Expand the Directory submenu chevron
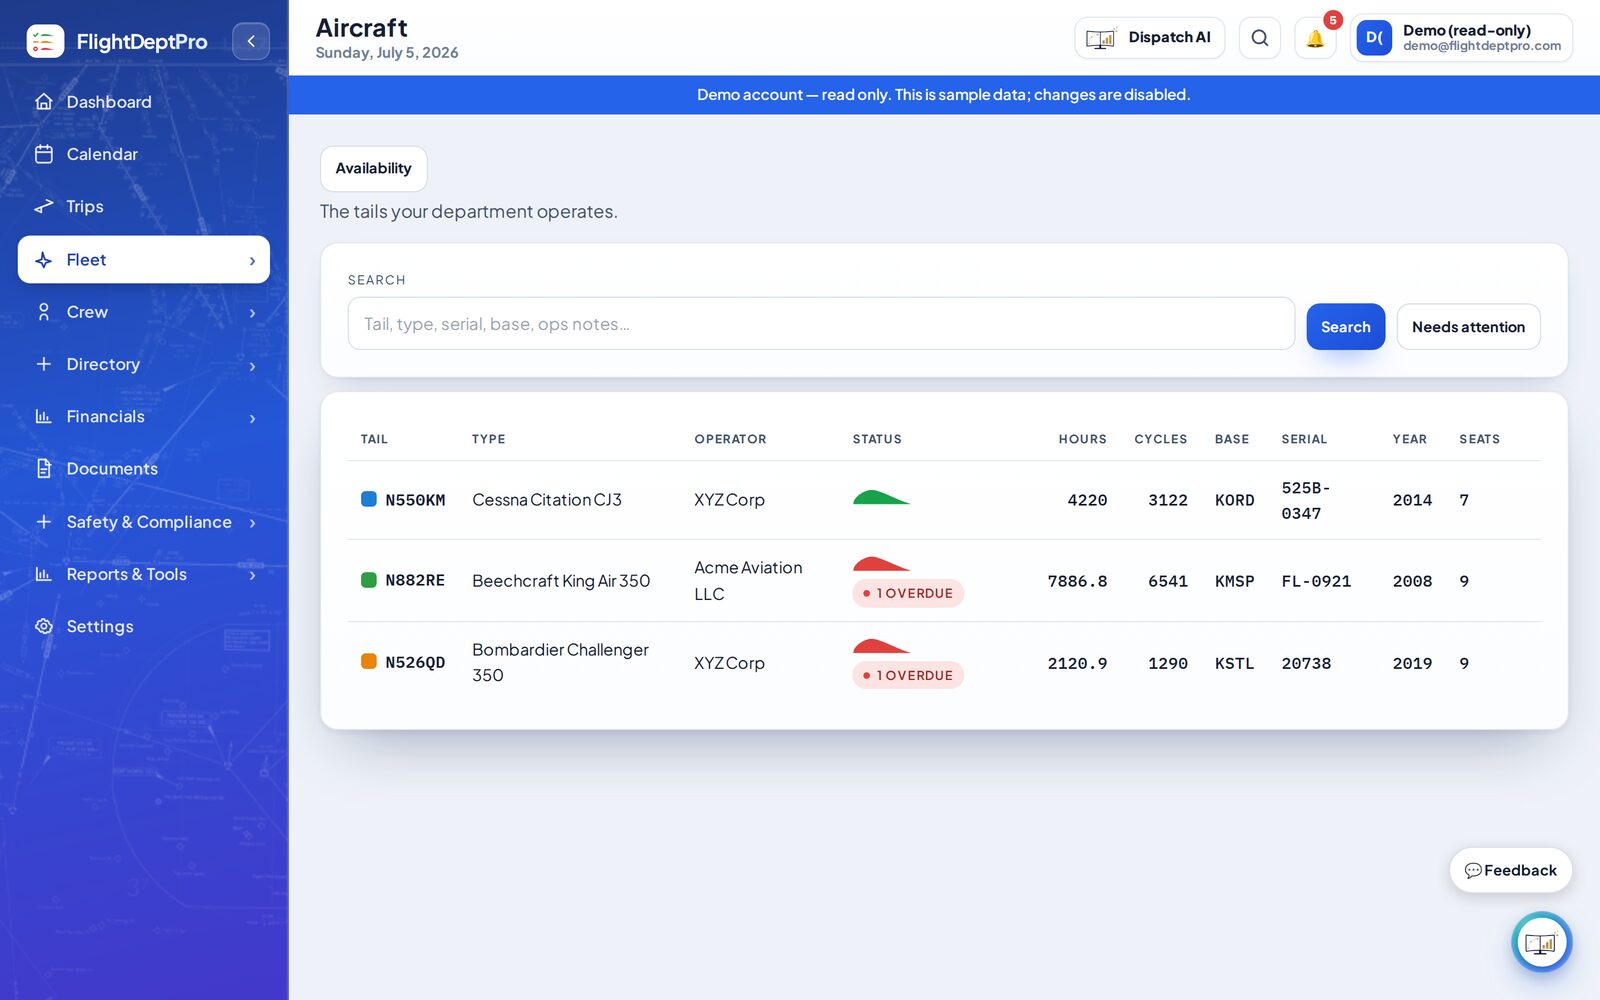The height and width of the screenshot is (1000, 1600). pyautogui.click(x=252, y=366)
